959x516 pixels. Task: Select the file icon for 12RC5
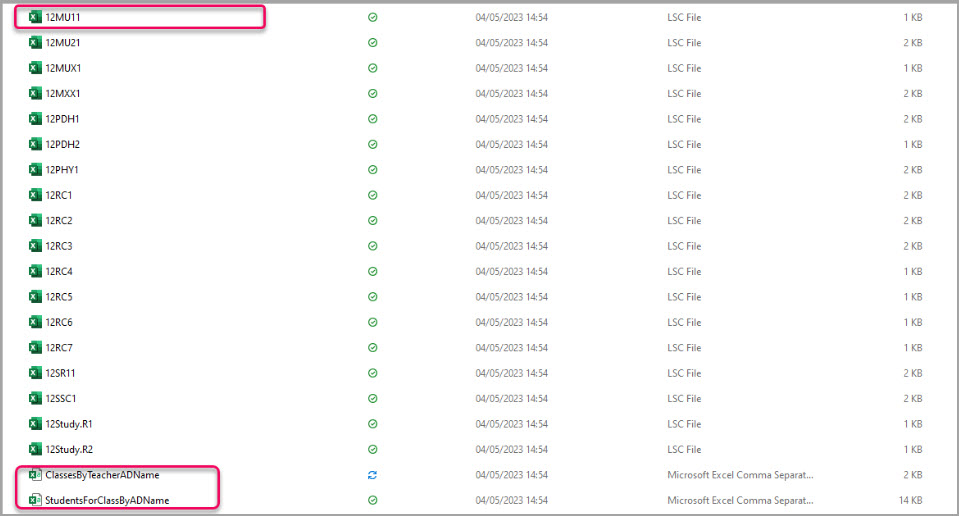coord(35,297)
